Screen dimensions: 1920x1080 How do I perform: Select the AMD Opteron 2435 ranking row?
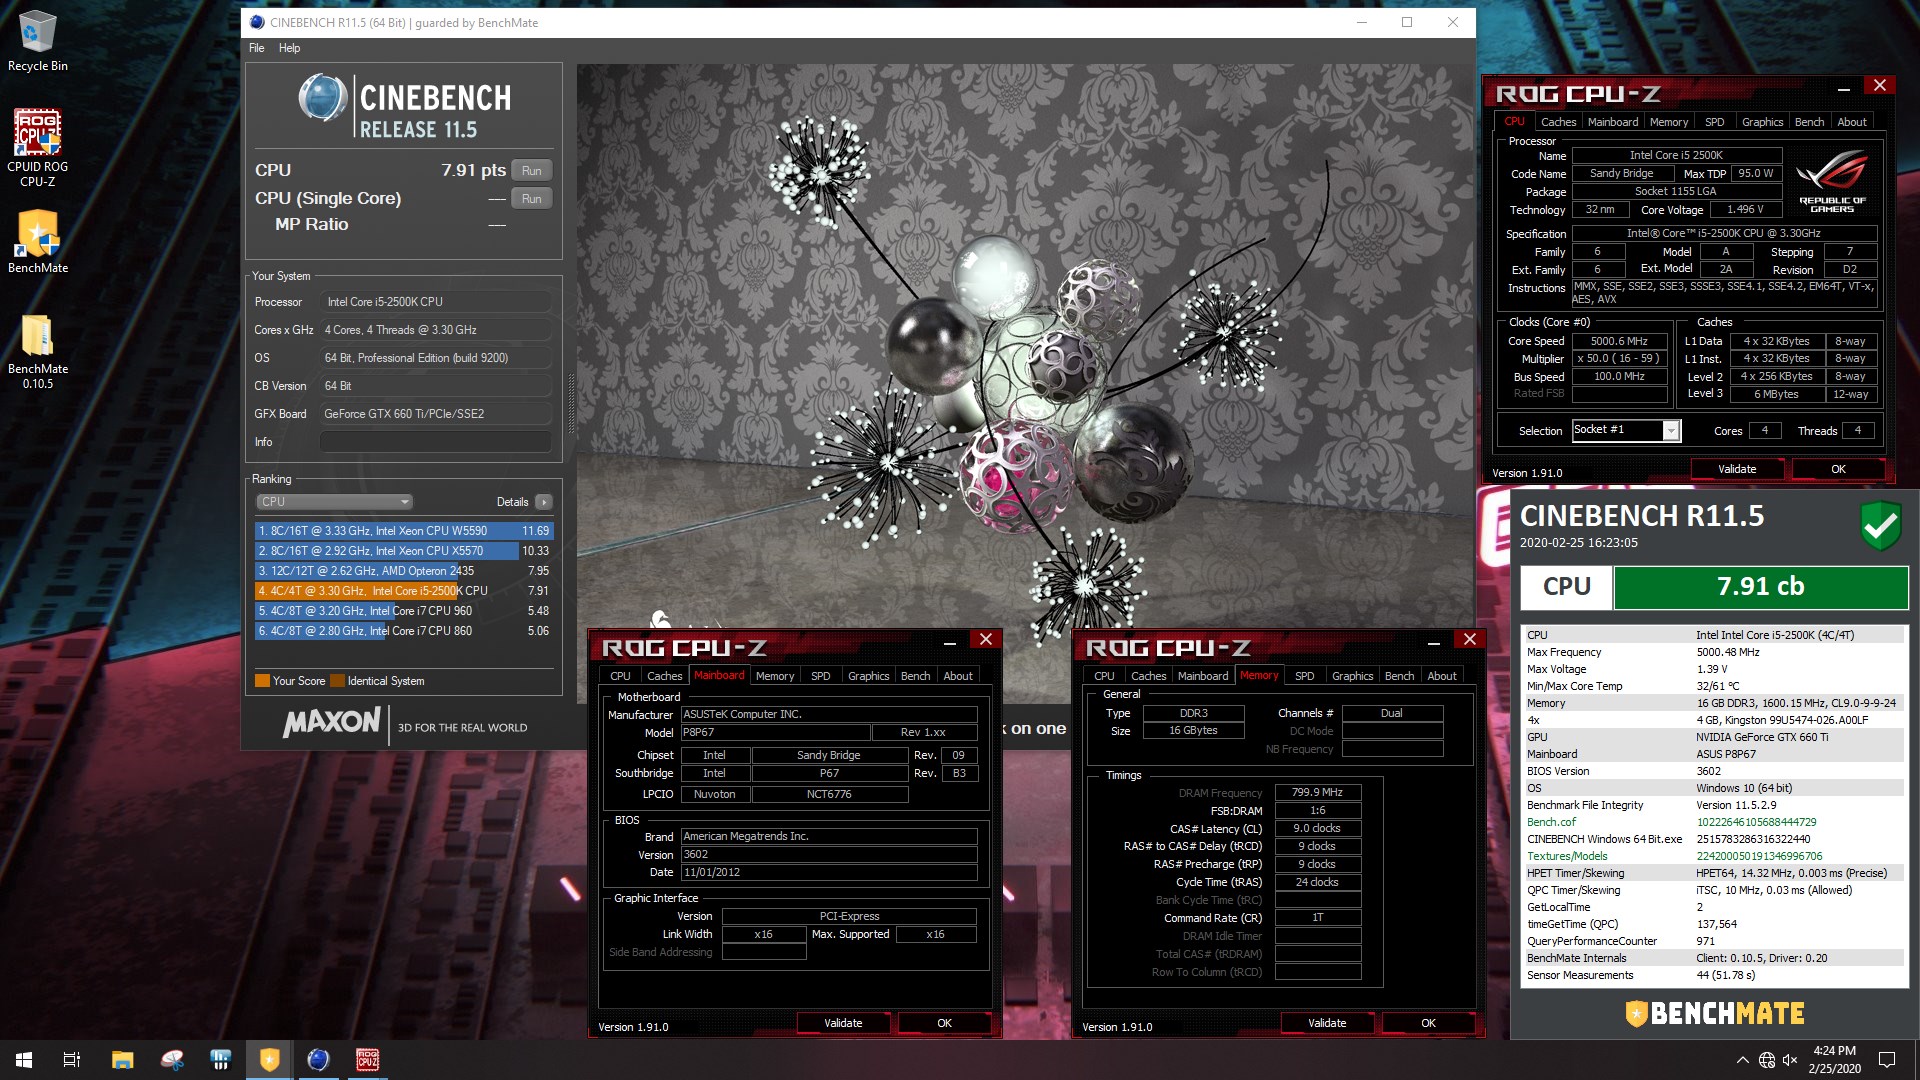(x=404, y=571)
